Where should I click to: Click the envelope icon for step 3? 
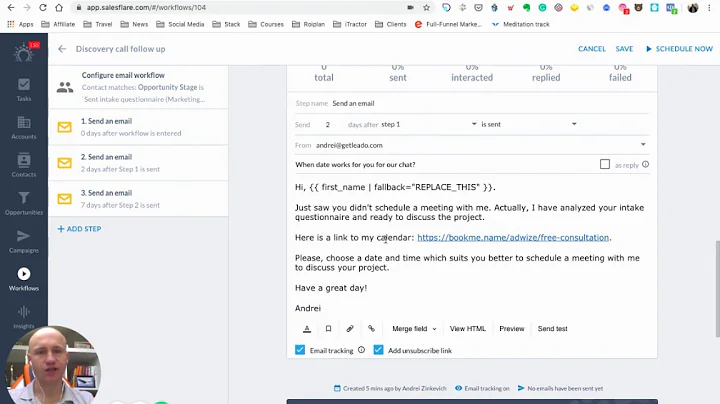pos(65,199)
